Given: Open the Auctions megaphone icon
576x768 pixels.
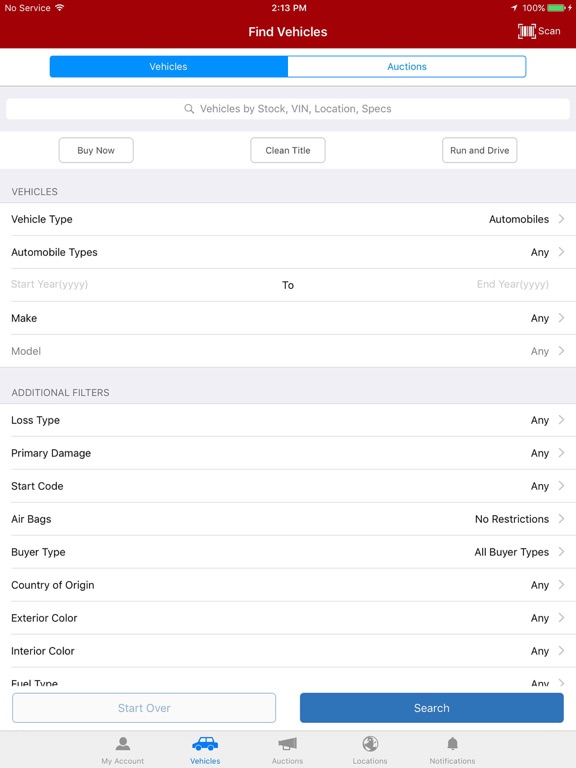Looking at the screenshot, I should click(288, 744).
